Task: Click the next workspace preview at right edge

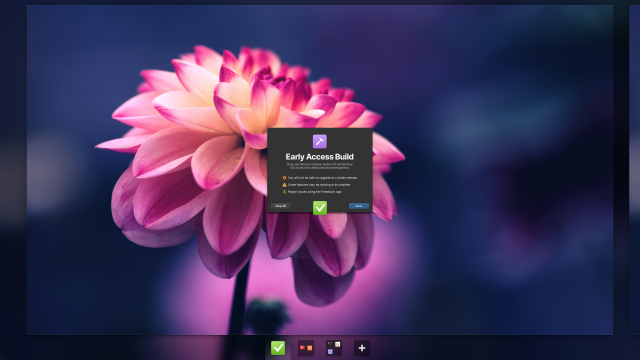Action: (634, 170)
